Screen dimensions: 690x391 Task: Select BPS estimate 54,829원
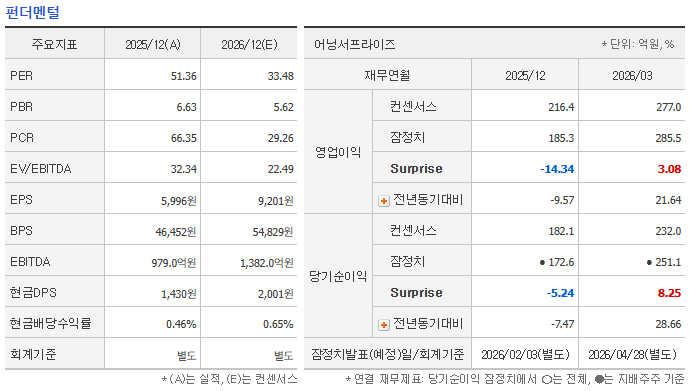coord(273,232)
